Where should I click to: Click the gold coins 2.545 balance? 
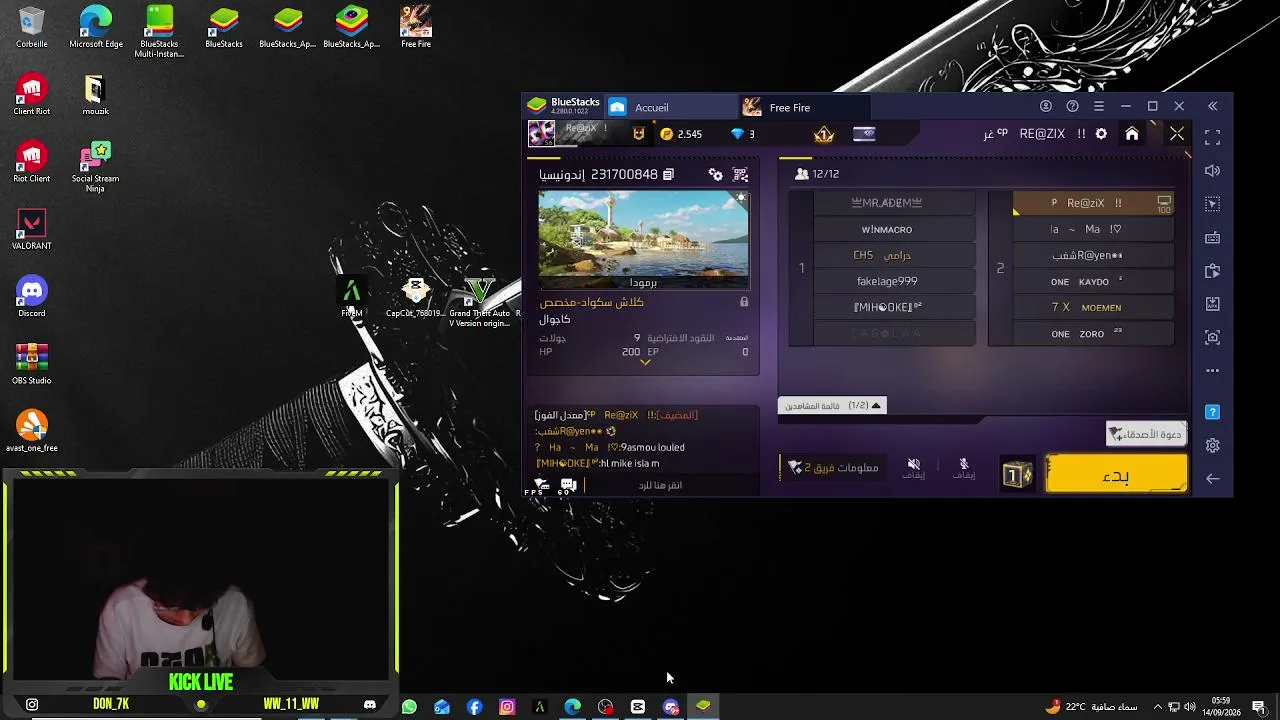coord(681,134)
